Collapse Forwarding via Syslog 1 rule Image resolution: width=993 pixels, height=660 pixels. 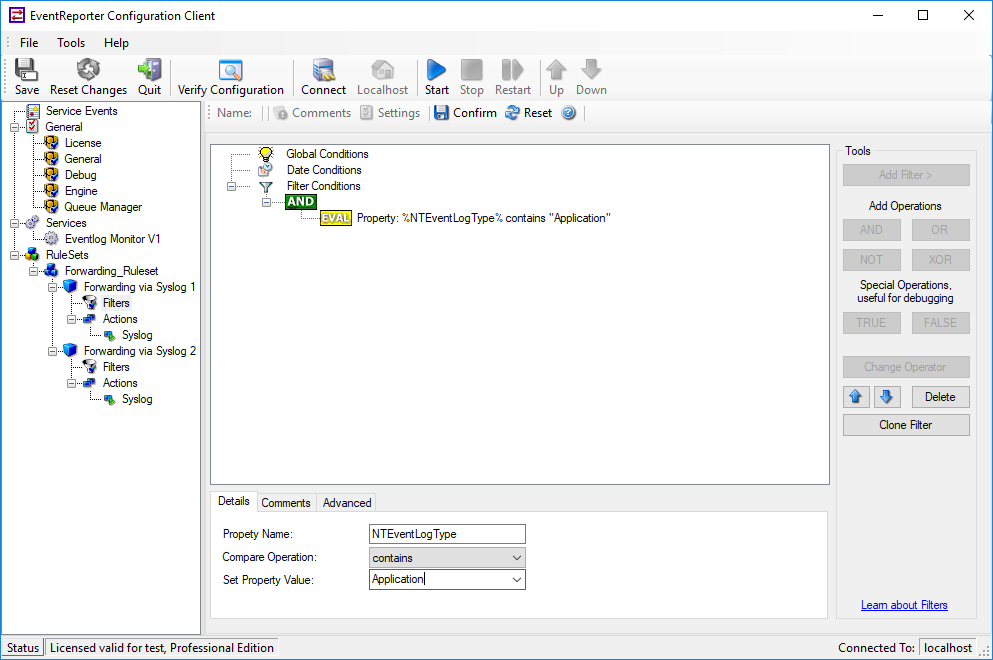53,287
